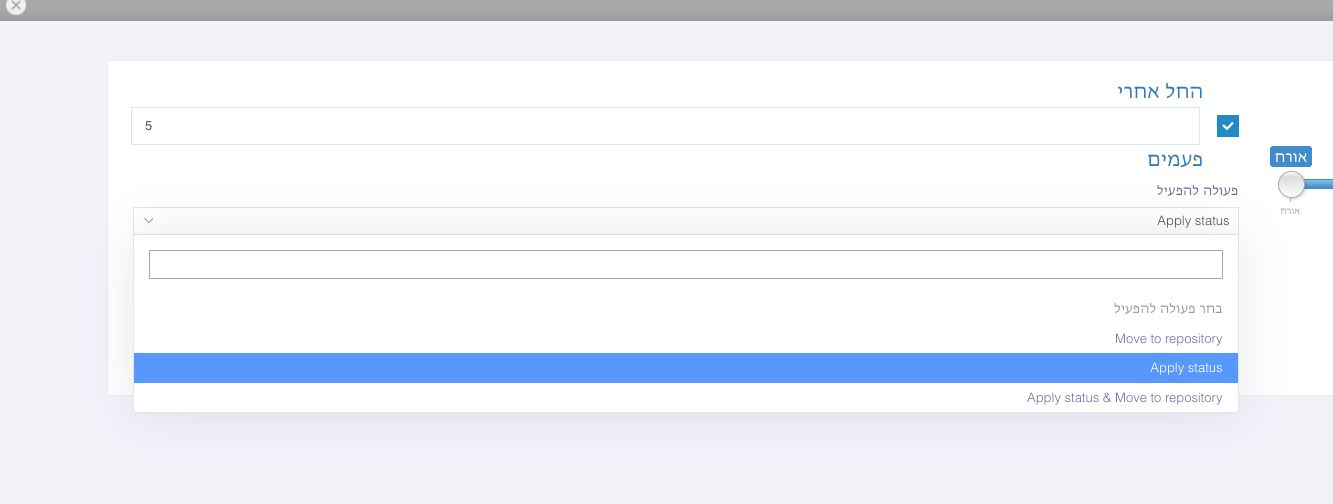Open the Apply status select box
Image resolution: width=1333 pixels, height=504 pixels.
686,221
